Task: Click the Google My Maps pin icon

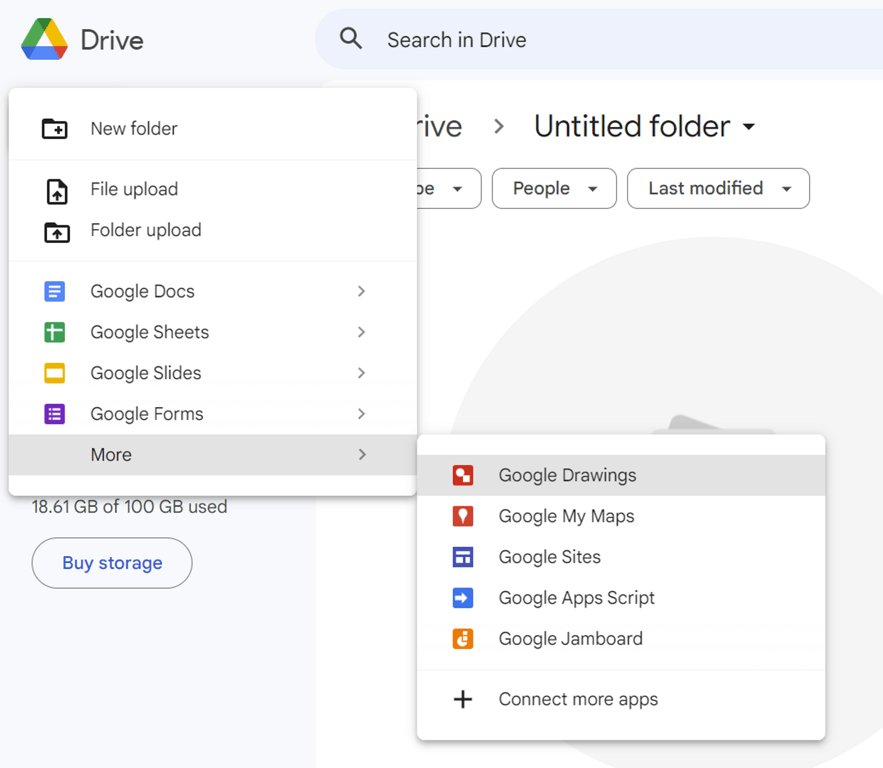Action: 463,516
